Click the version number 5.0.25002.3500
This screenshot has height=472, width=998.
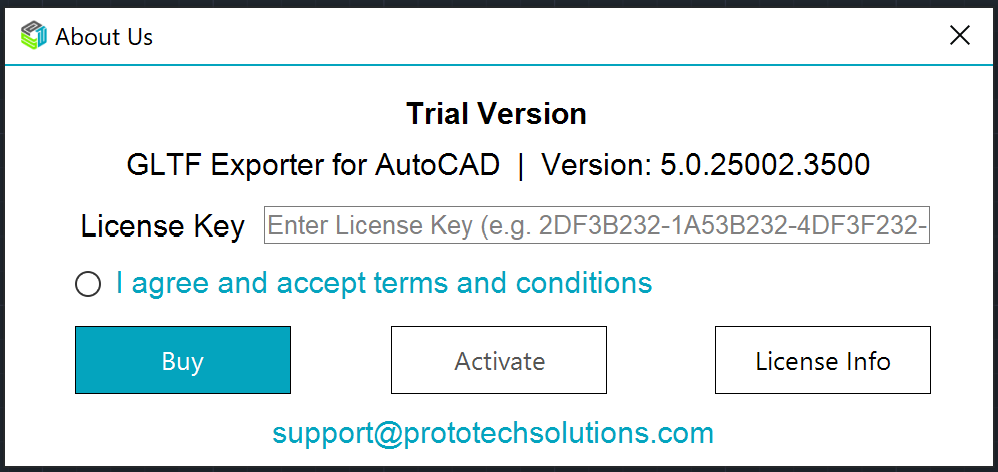(765, 164)
